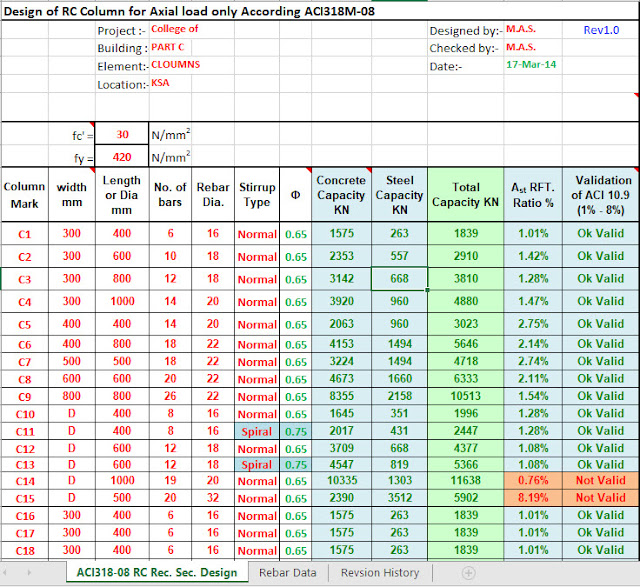The height and width of the screenshot is (587, 640).
Task: Select C18 Ok Valid cell
Action: pyautogui.click(x=601, y=550)
